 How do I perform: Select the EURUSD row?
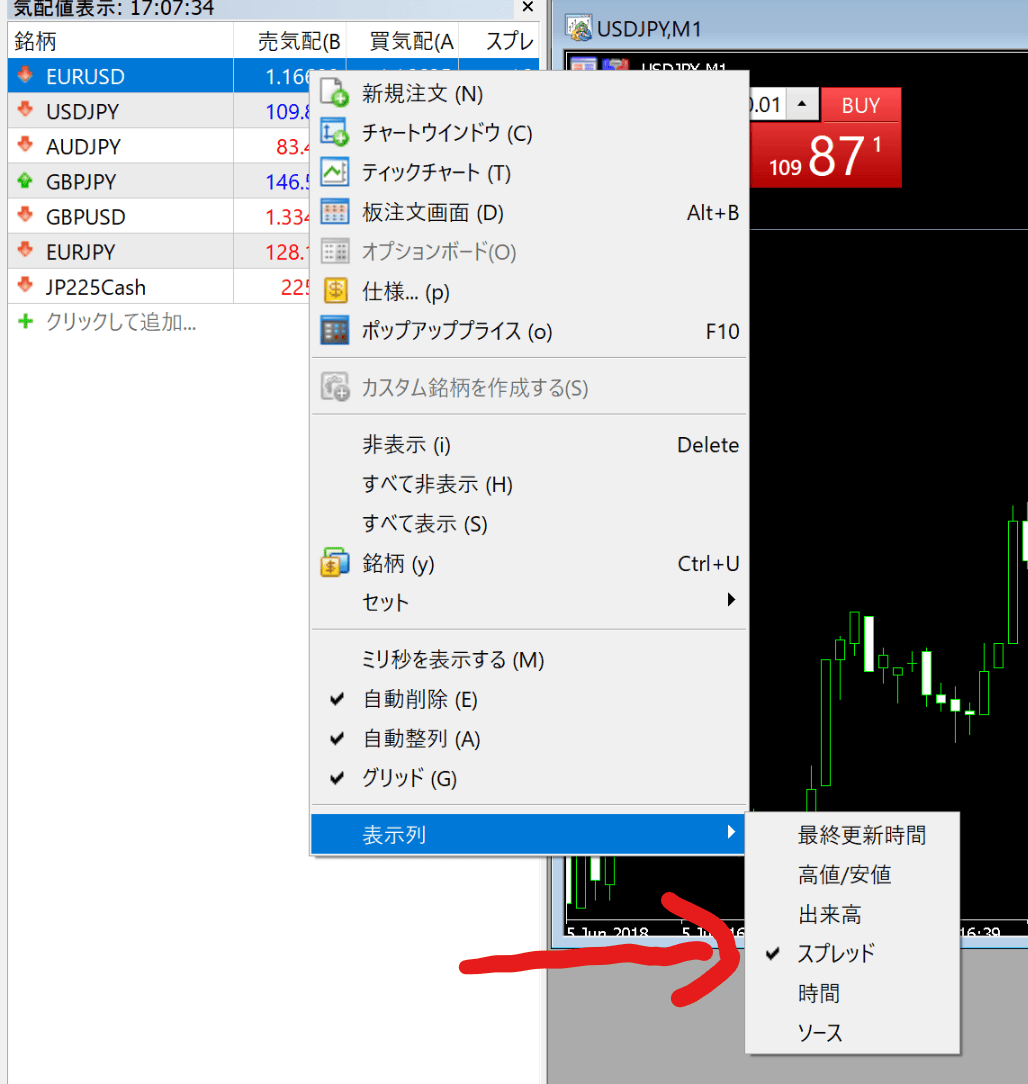159,75
